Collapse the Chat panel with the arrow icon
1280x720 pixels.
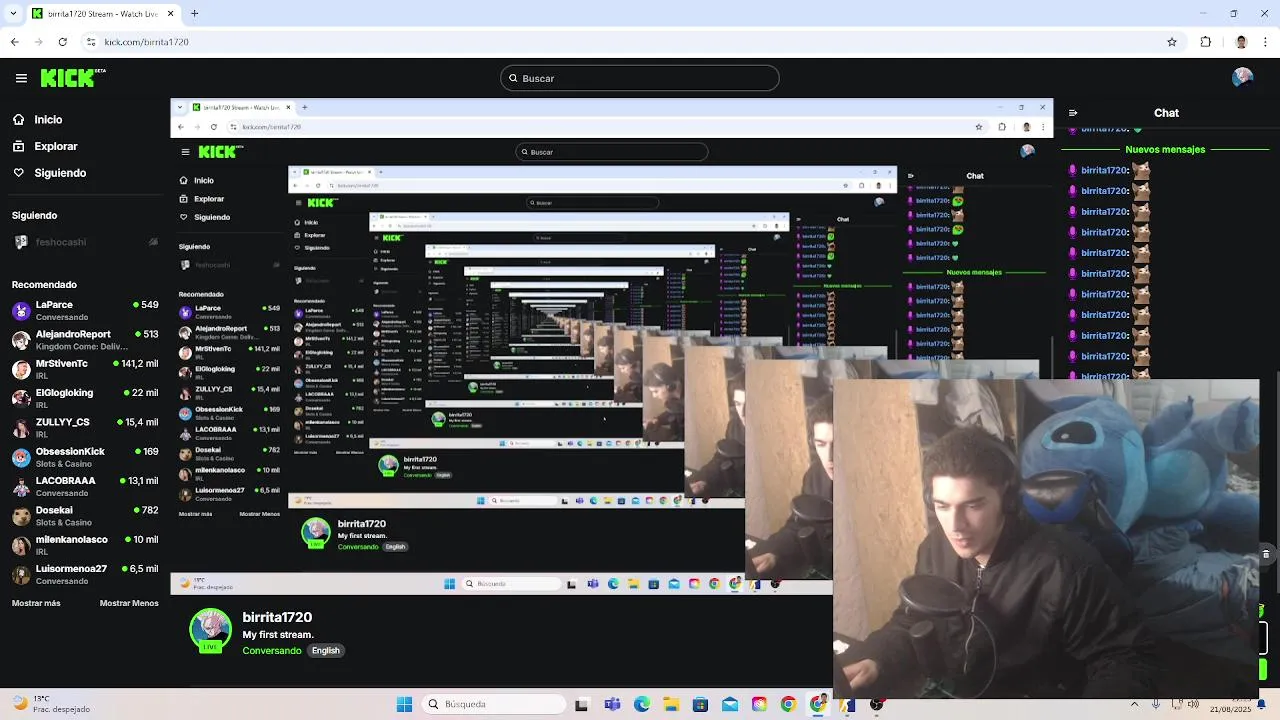1073,113
